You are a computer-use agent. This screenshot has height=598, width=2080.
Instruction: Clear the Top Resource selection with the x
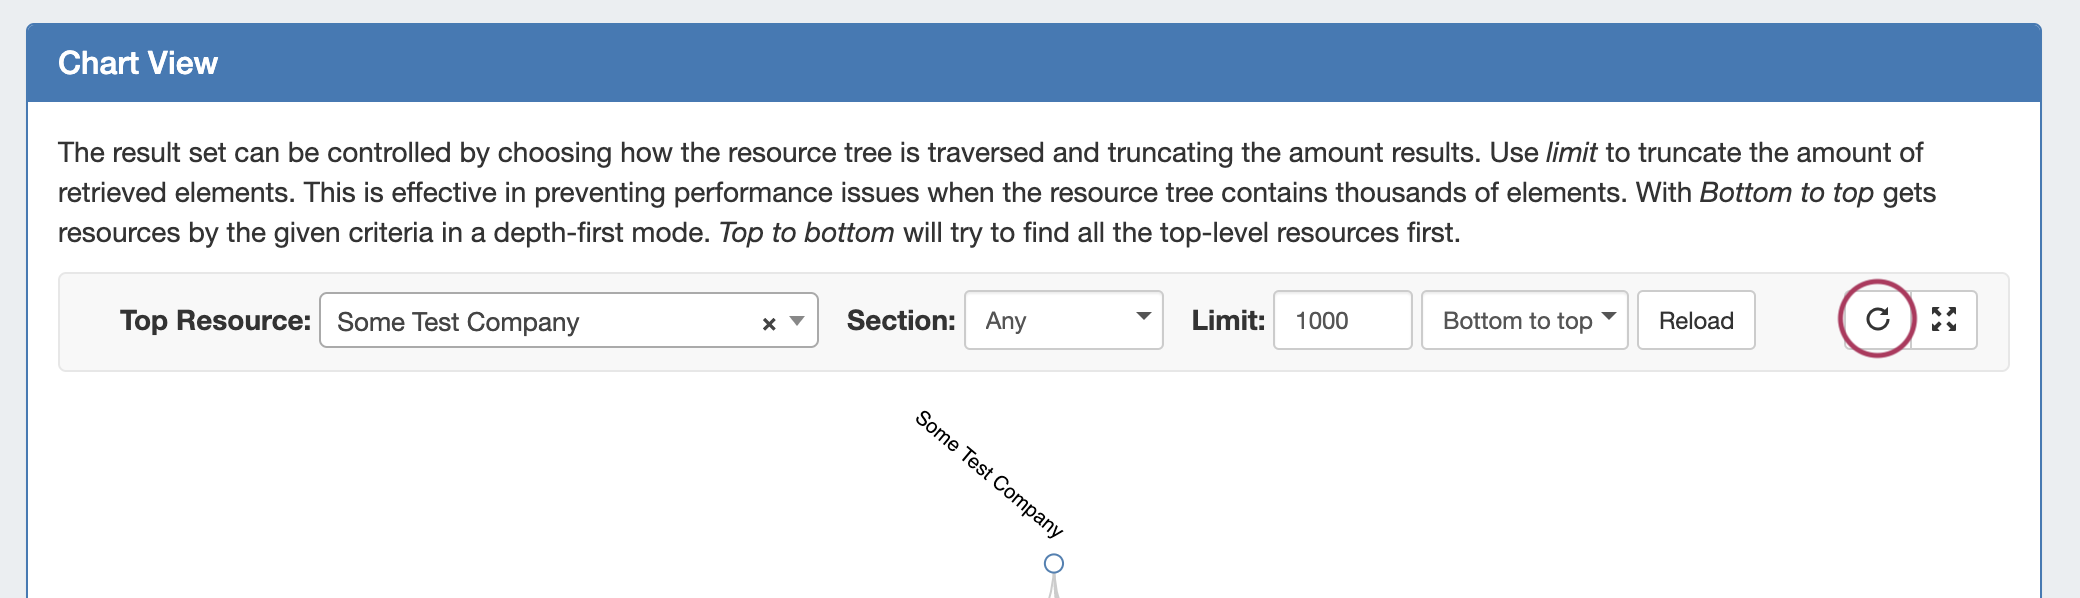(x=768, y=323)
